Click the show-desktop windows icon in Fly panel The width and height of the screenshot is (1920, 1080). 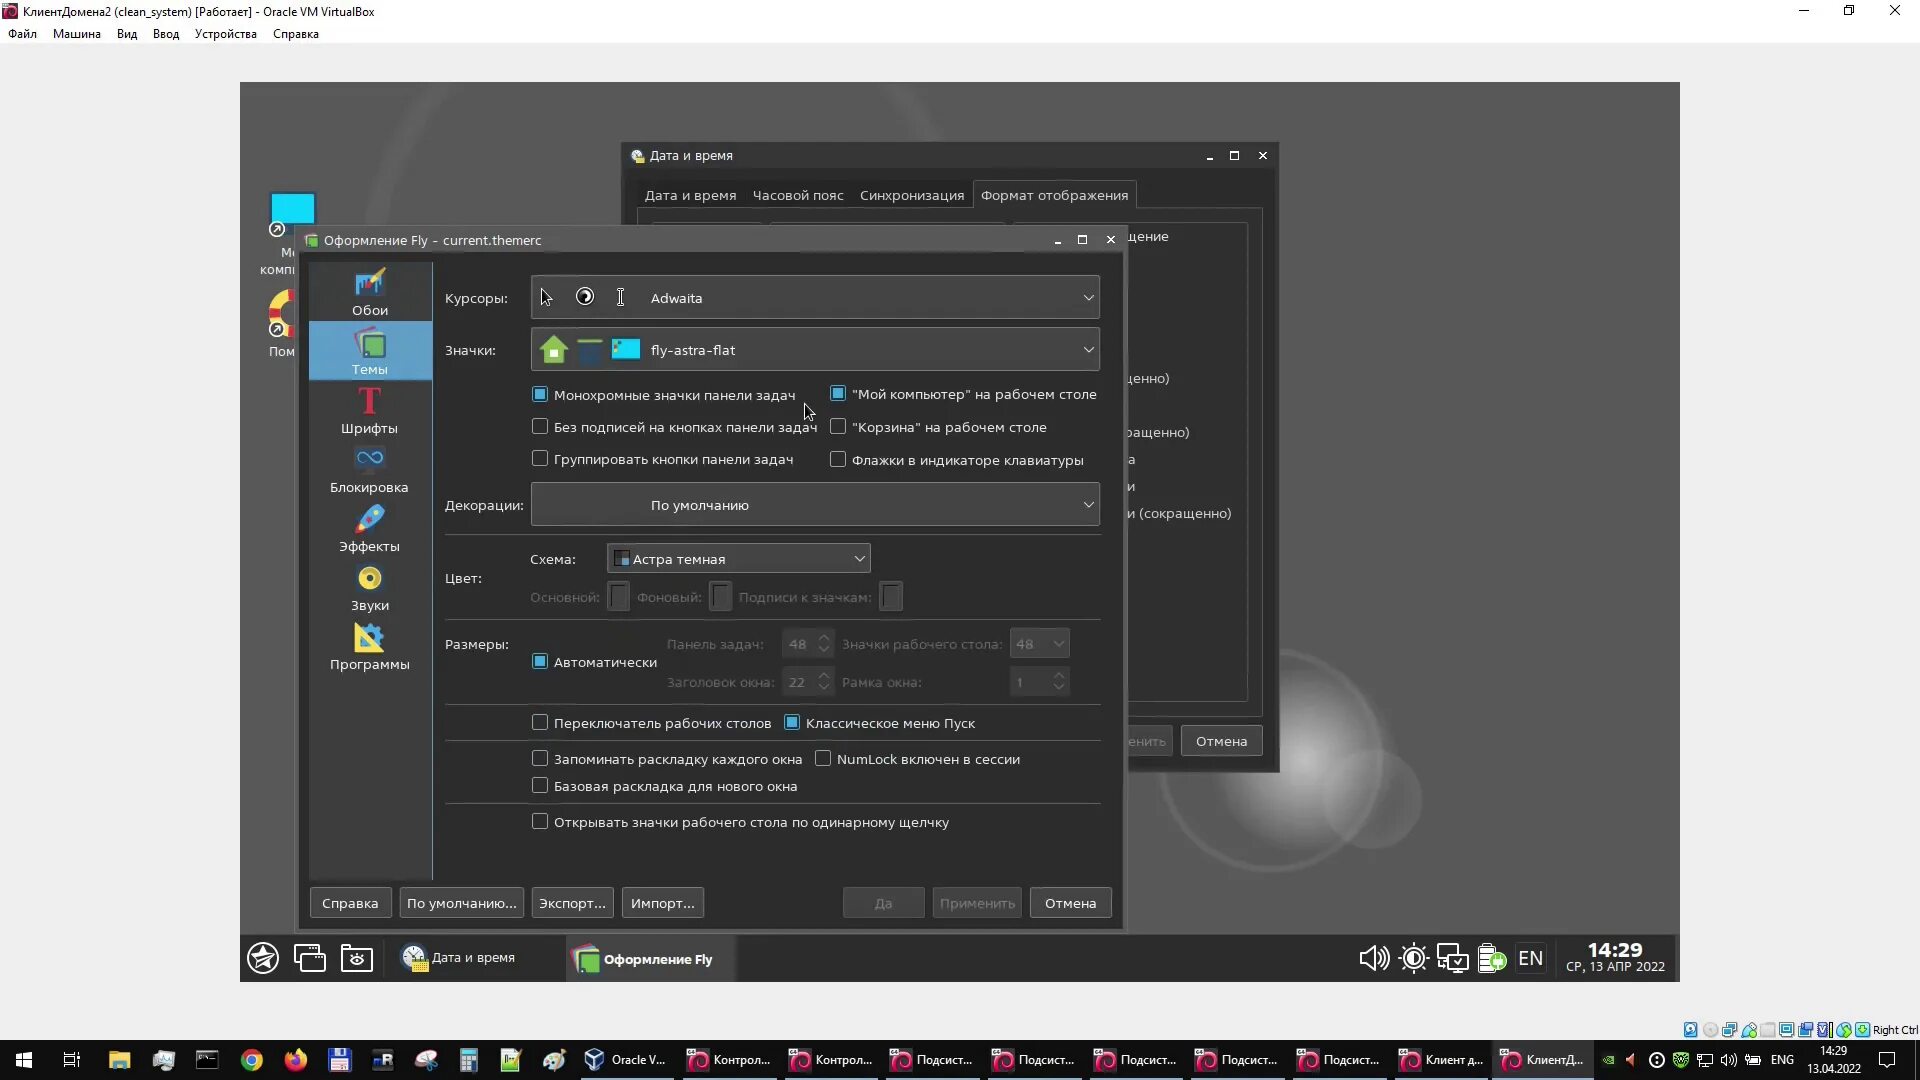pos(310,958)
